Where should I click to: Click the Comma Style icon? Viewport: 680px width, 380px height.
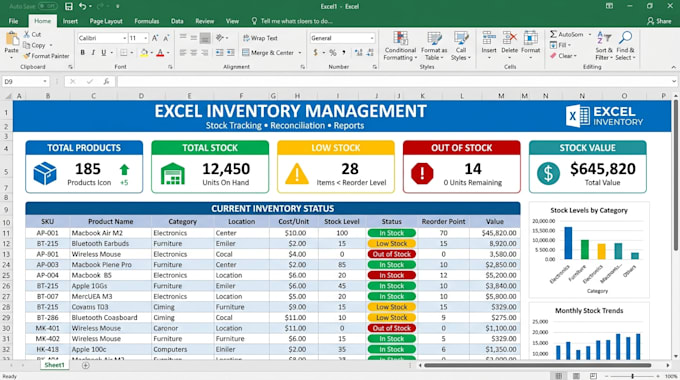point(344,52)
